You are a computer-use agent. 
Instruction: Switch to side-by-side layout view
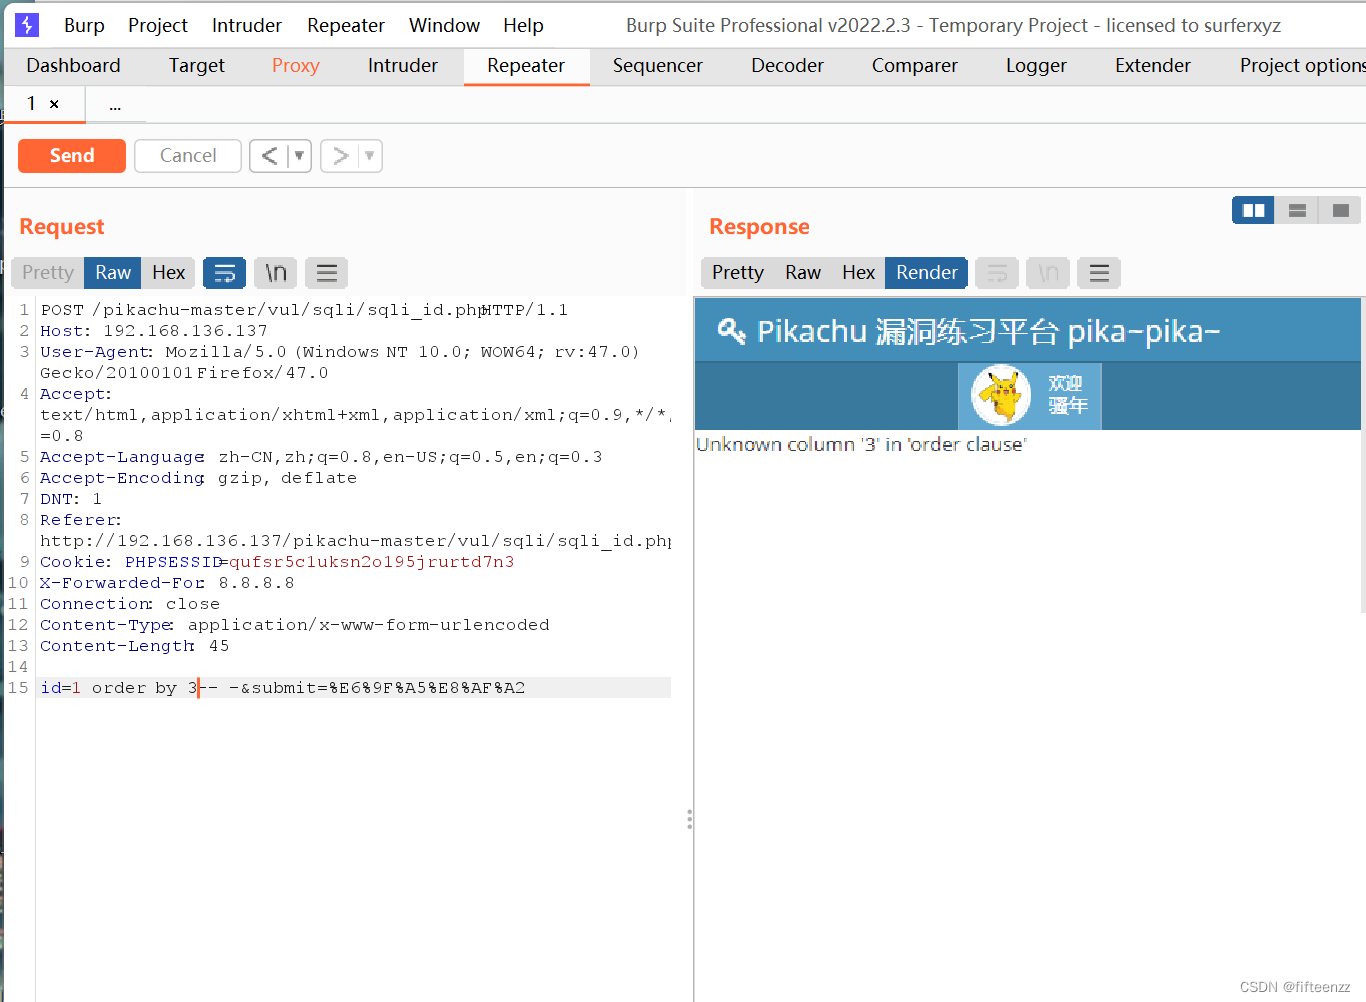(x=1253, y=210)
